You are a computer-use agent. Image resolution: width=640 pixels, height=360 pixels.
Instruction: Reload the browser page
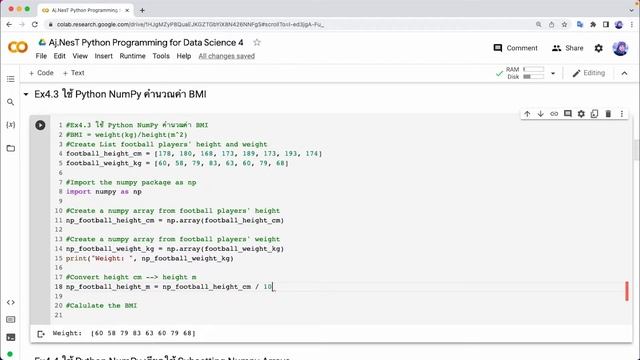click(x=35, y=24)
